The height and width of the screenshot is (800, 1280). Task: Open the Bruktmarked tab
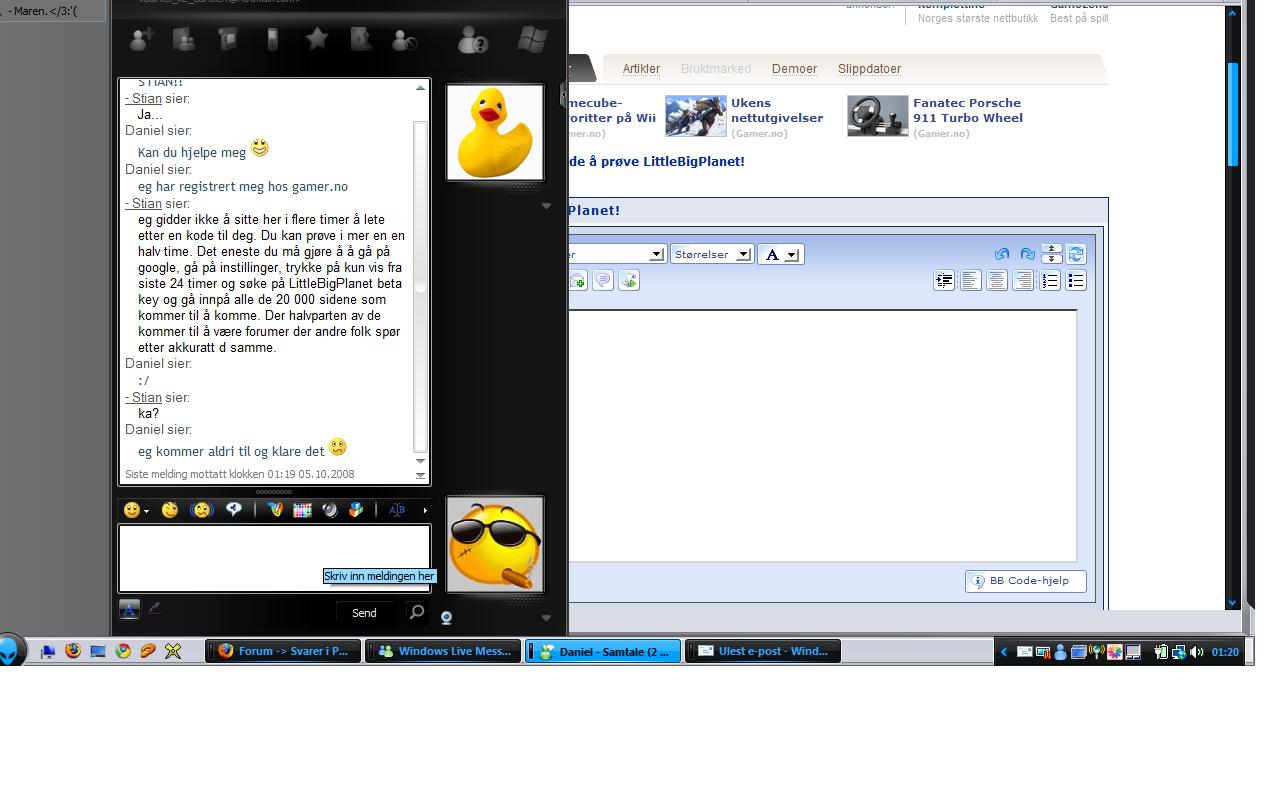pyautogui.click(x=716, y=69)
